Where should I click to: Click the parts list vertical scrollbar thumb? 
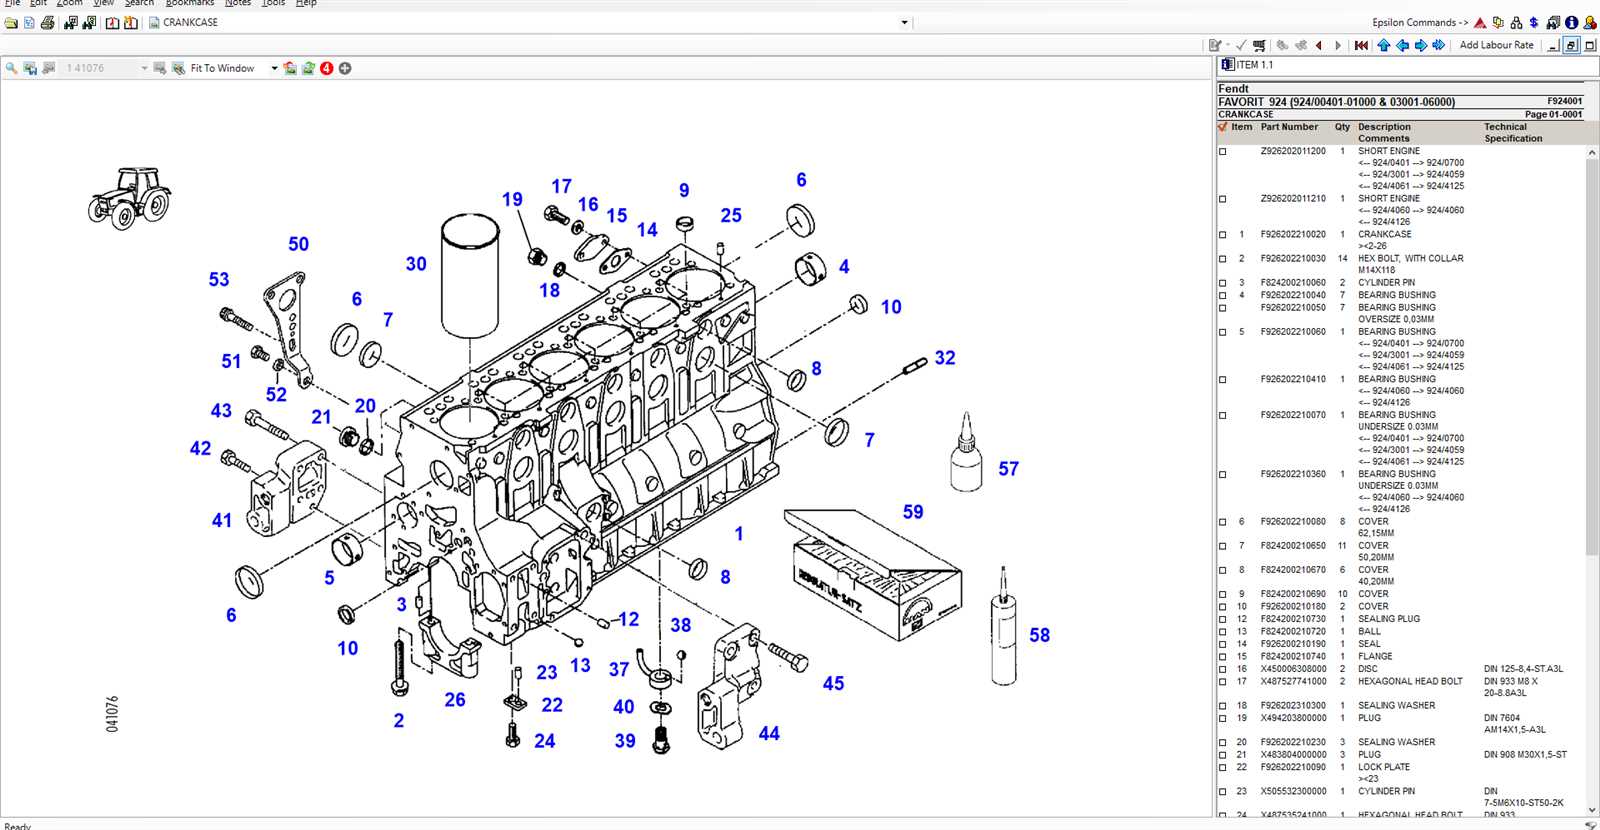coord(1592,355)
